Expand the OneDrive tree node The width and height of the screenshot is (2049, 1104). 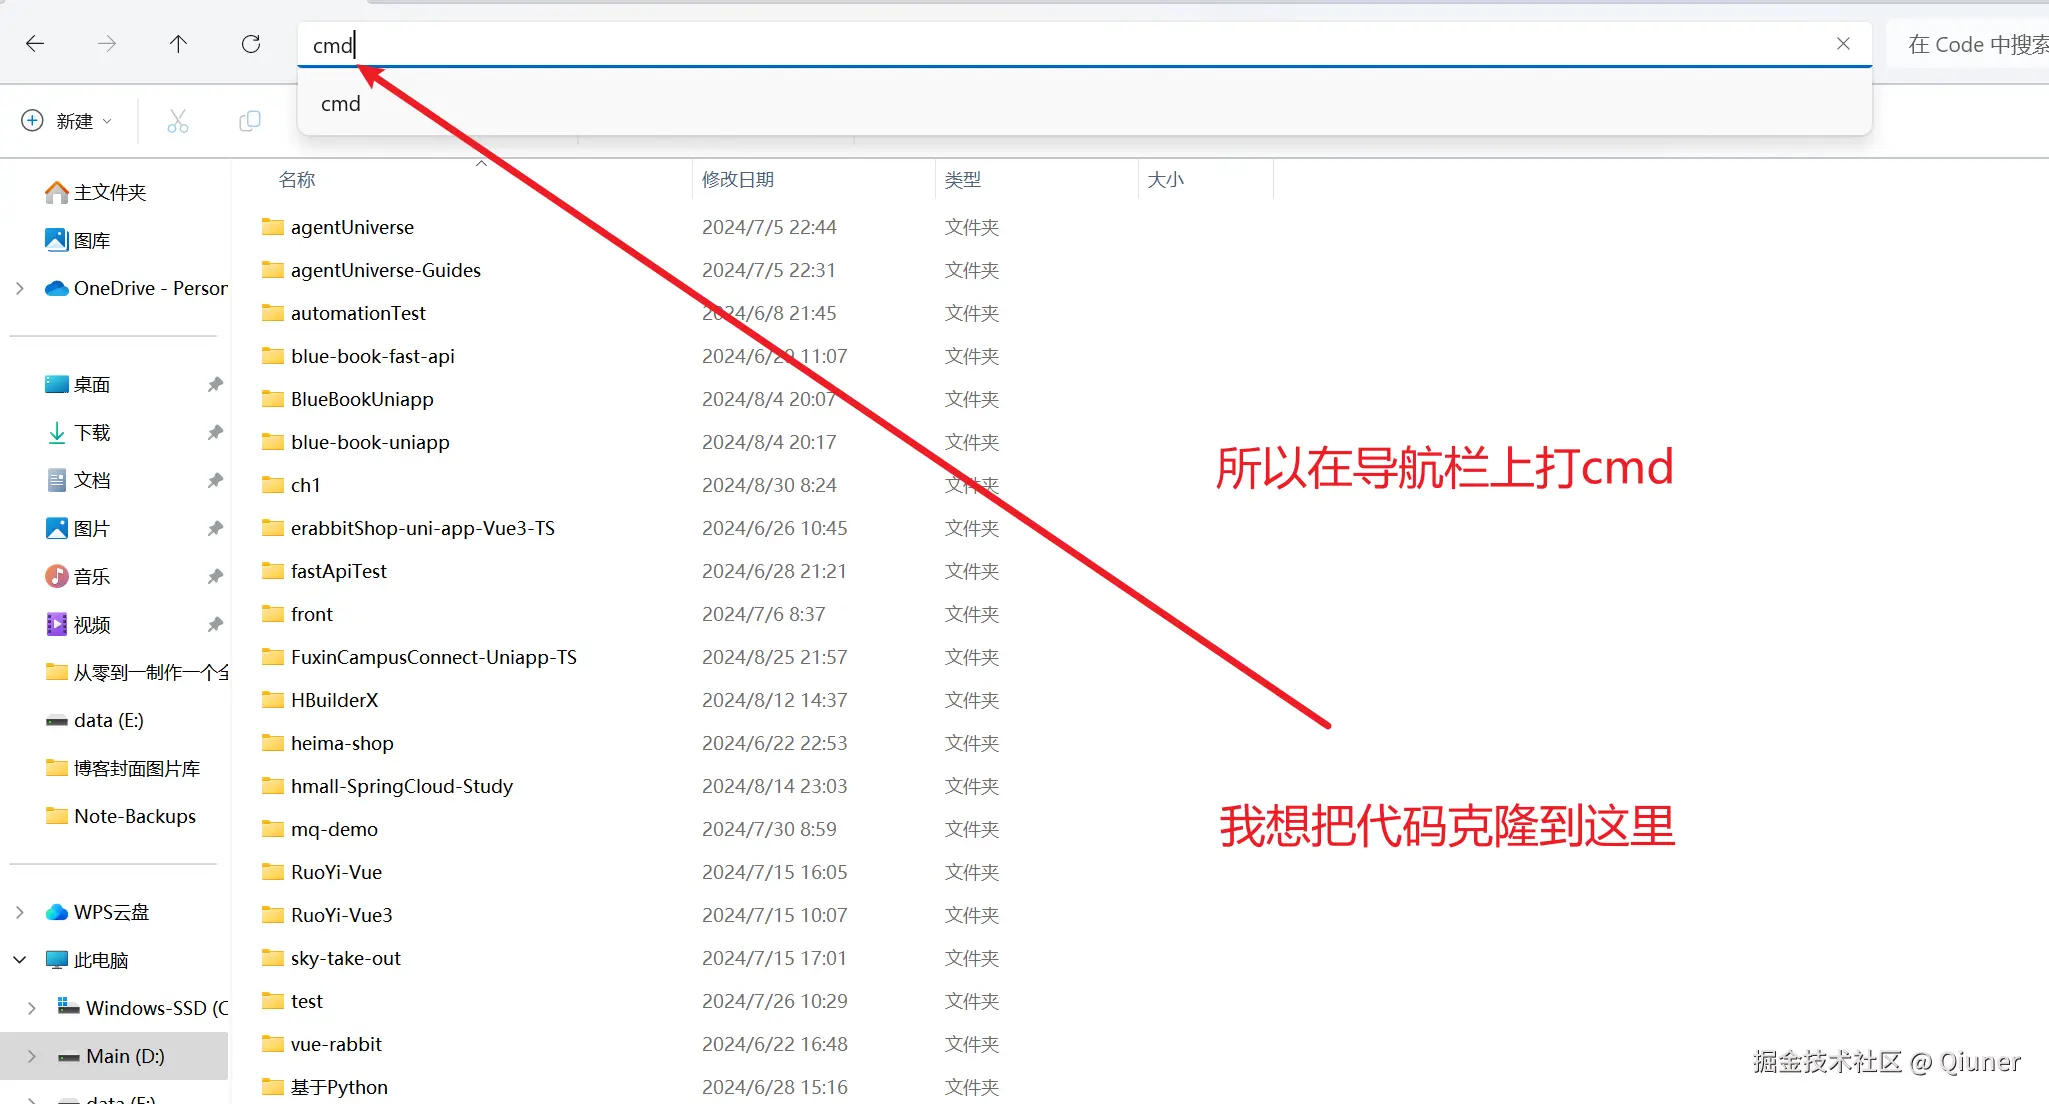[20, 288]
